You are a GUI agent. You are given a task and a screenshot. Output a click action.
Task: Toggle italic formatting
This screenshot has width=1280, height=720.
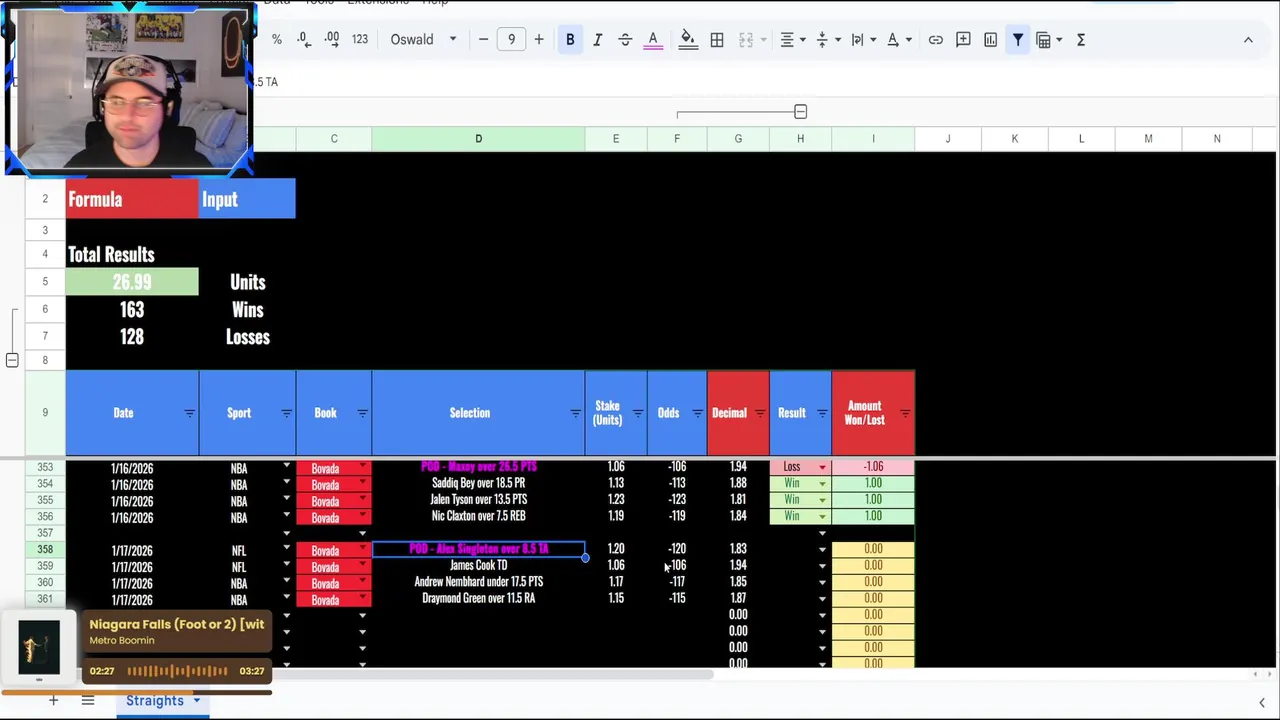[x=597, y=40]
